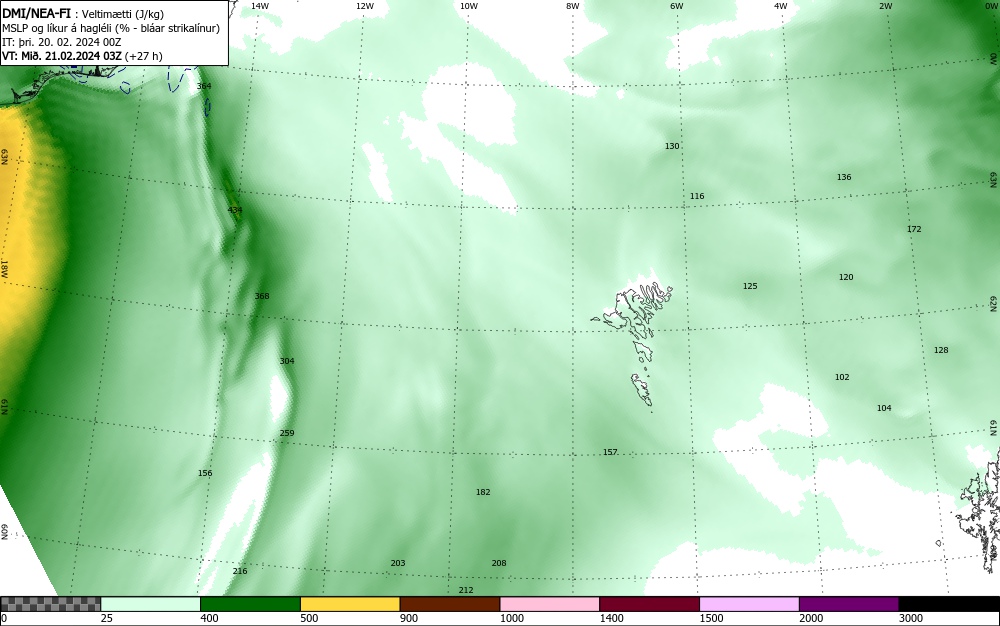The image size is (1000, 626).
Task: Click the IT: þri. 20. 02. 2024 00Z text
Action: pos(62,42)
